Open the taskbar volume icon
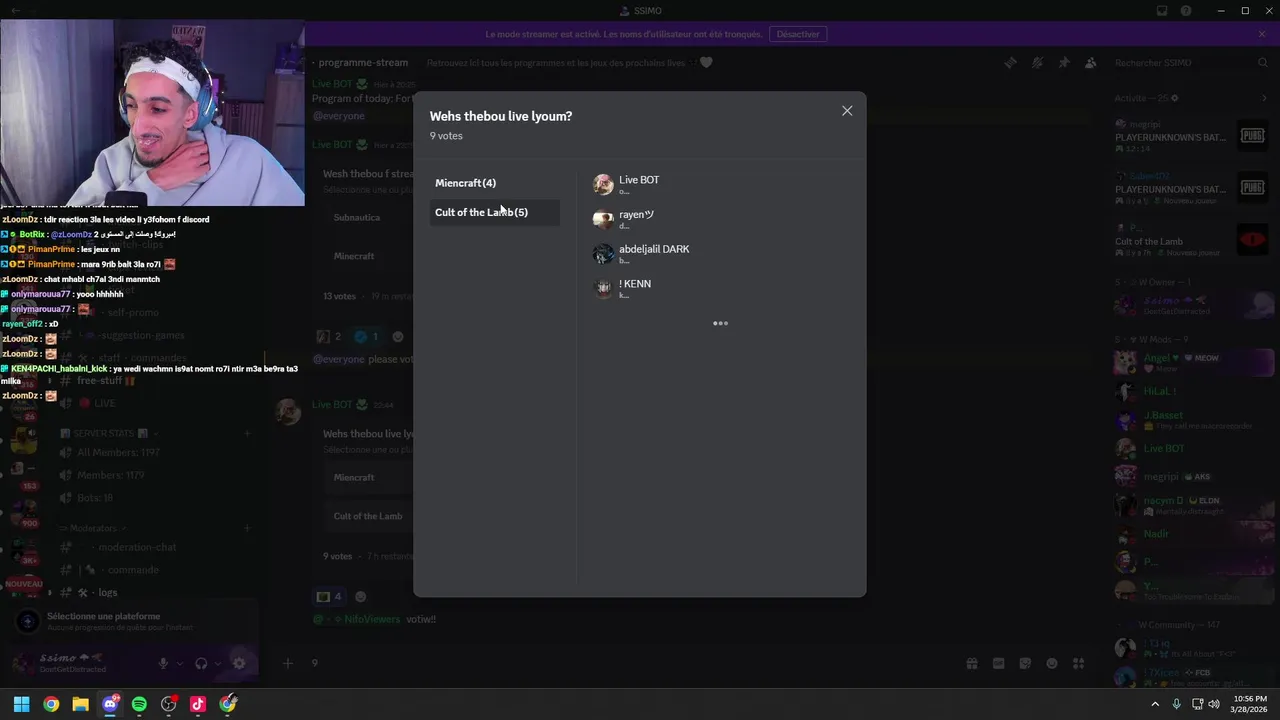The width and height of the screenshot is (1280, 720). pyautogui.click(x=1213, y=704)
